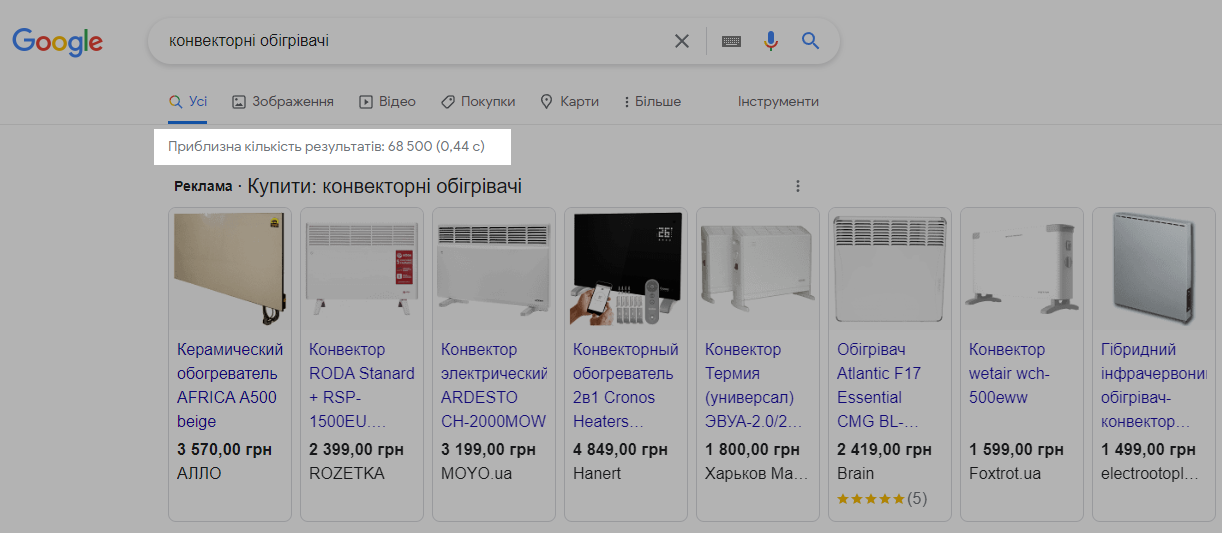Image resolution: width=1222 pixels, height=533 pixels.
Task: Clear the search query with X icon
Action: coord(682,41)
